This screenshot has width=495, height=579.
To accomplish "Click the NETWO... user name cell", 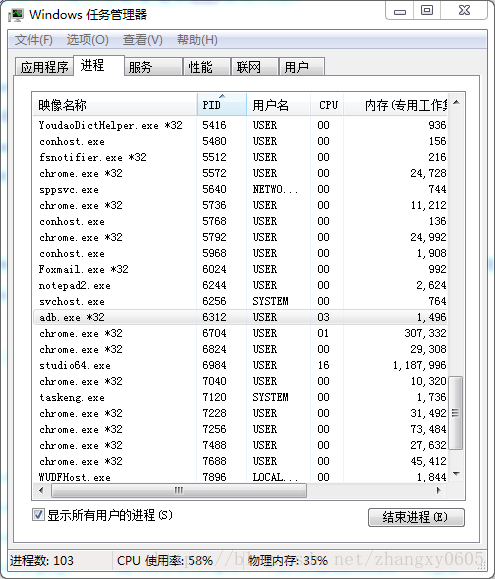I will pos(275,189).
